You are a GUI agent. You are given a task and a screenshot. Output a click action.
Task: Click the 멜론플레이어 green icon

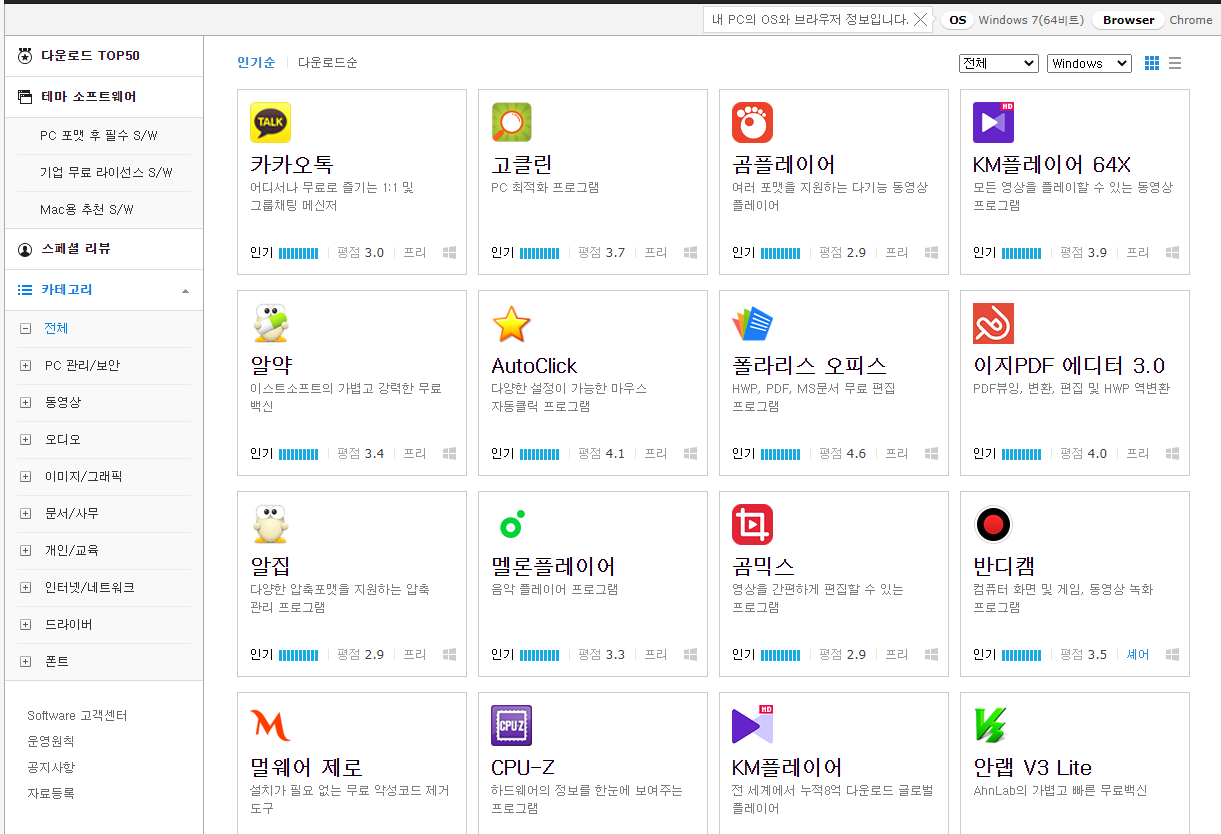(x=511, y=524)
